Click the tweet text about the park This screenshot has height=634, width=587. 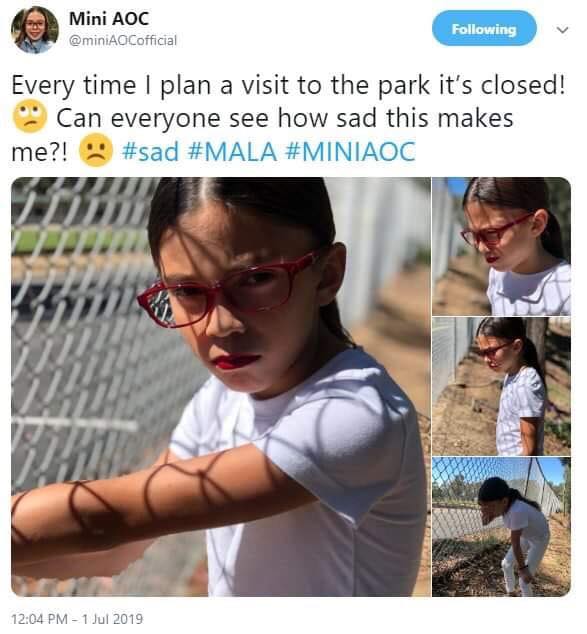(x=289, y=118)
